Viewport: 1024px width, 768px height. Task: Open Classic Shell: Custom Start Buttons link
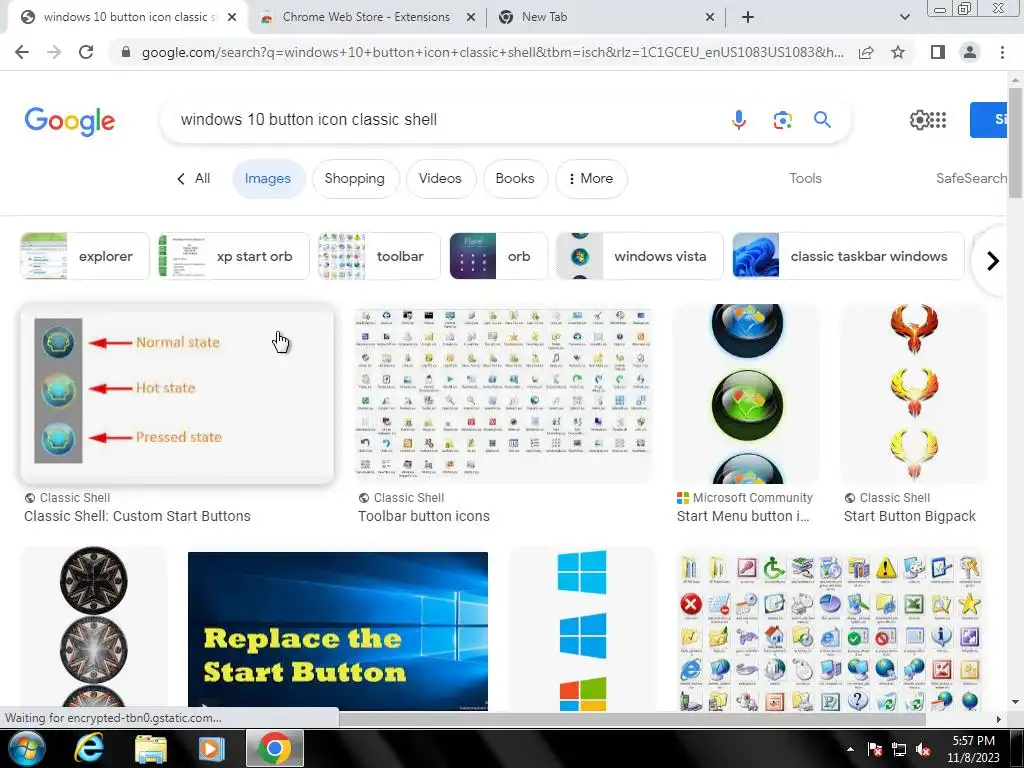(137, 516)
